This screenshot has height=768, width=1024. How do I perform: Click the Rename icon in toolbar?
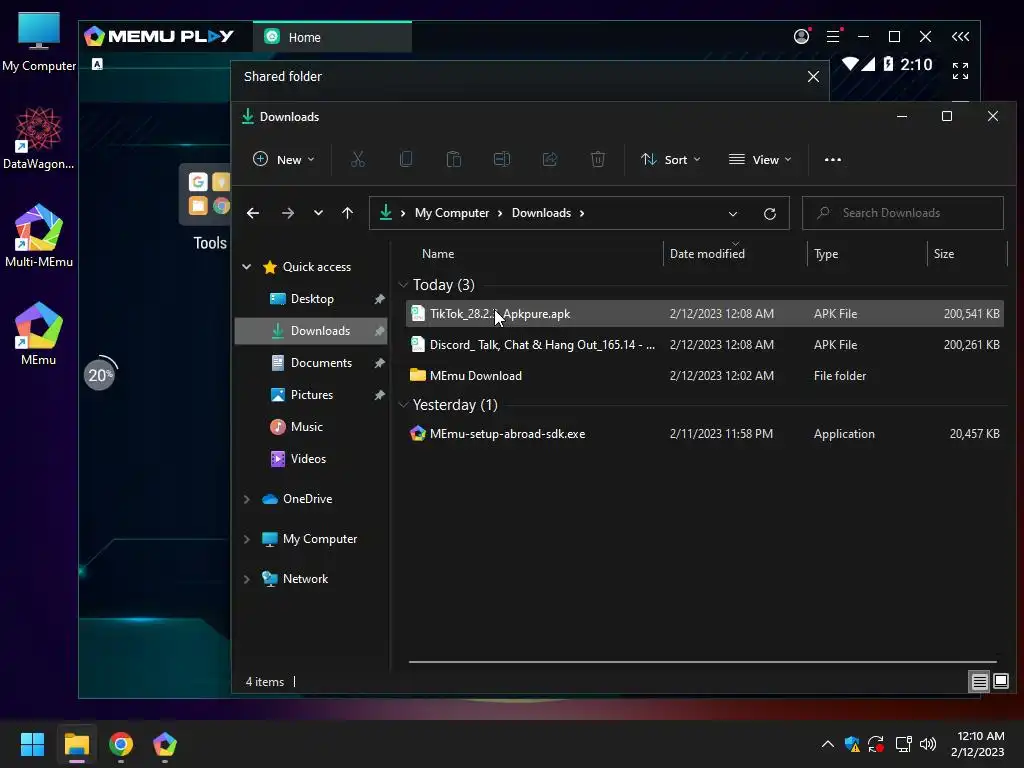click(502, 159)
